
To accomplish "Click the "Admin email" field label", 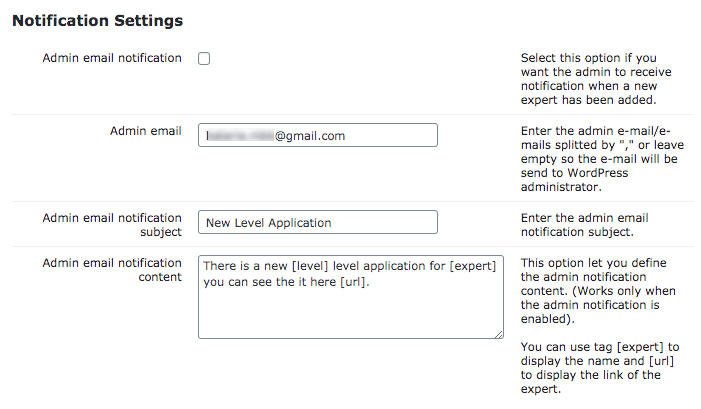I will pyautogui.click(x=146, y=132).
